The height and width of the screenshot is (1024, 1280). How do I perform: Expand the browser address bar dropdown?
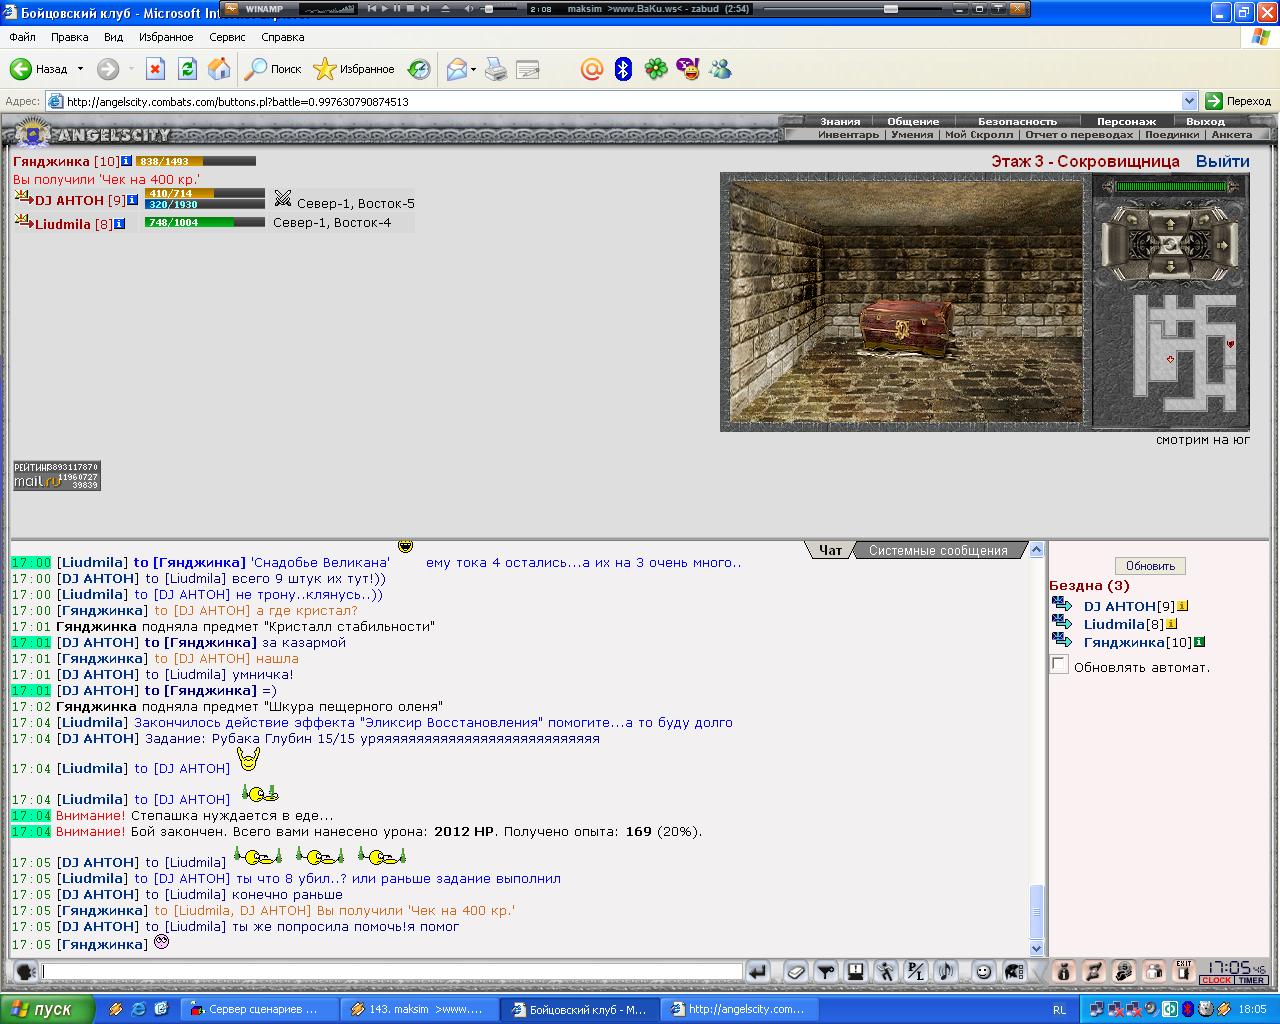click(x=1189, y=101)
